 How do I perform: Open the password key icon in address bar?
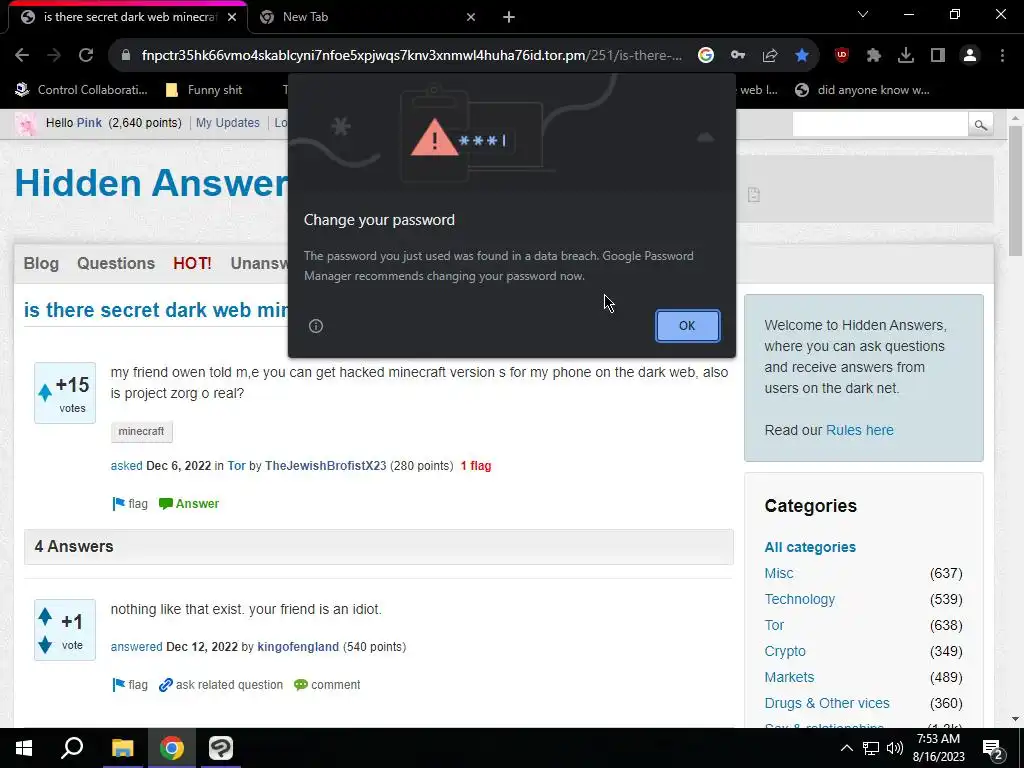(738, 56)
